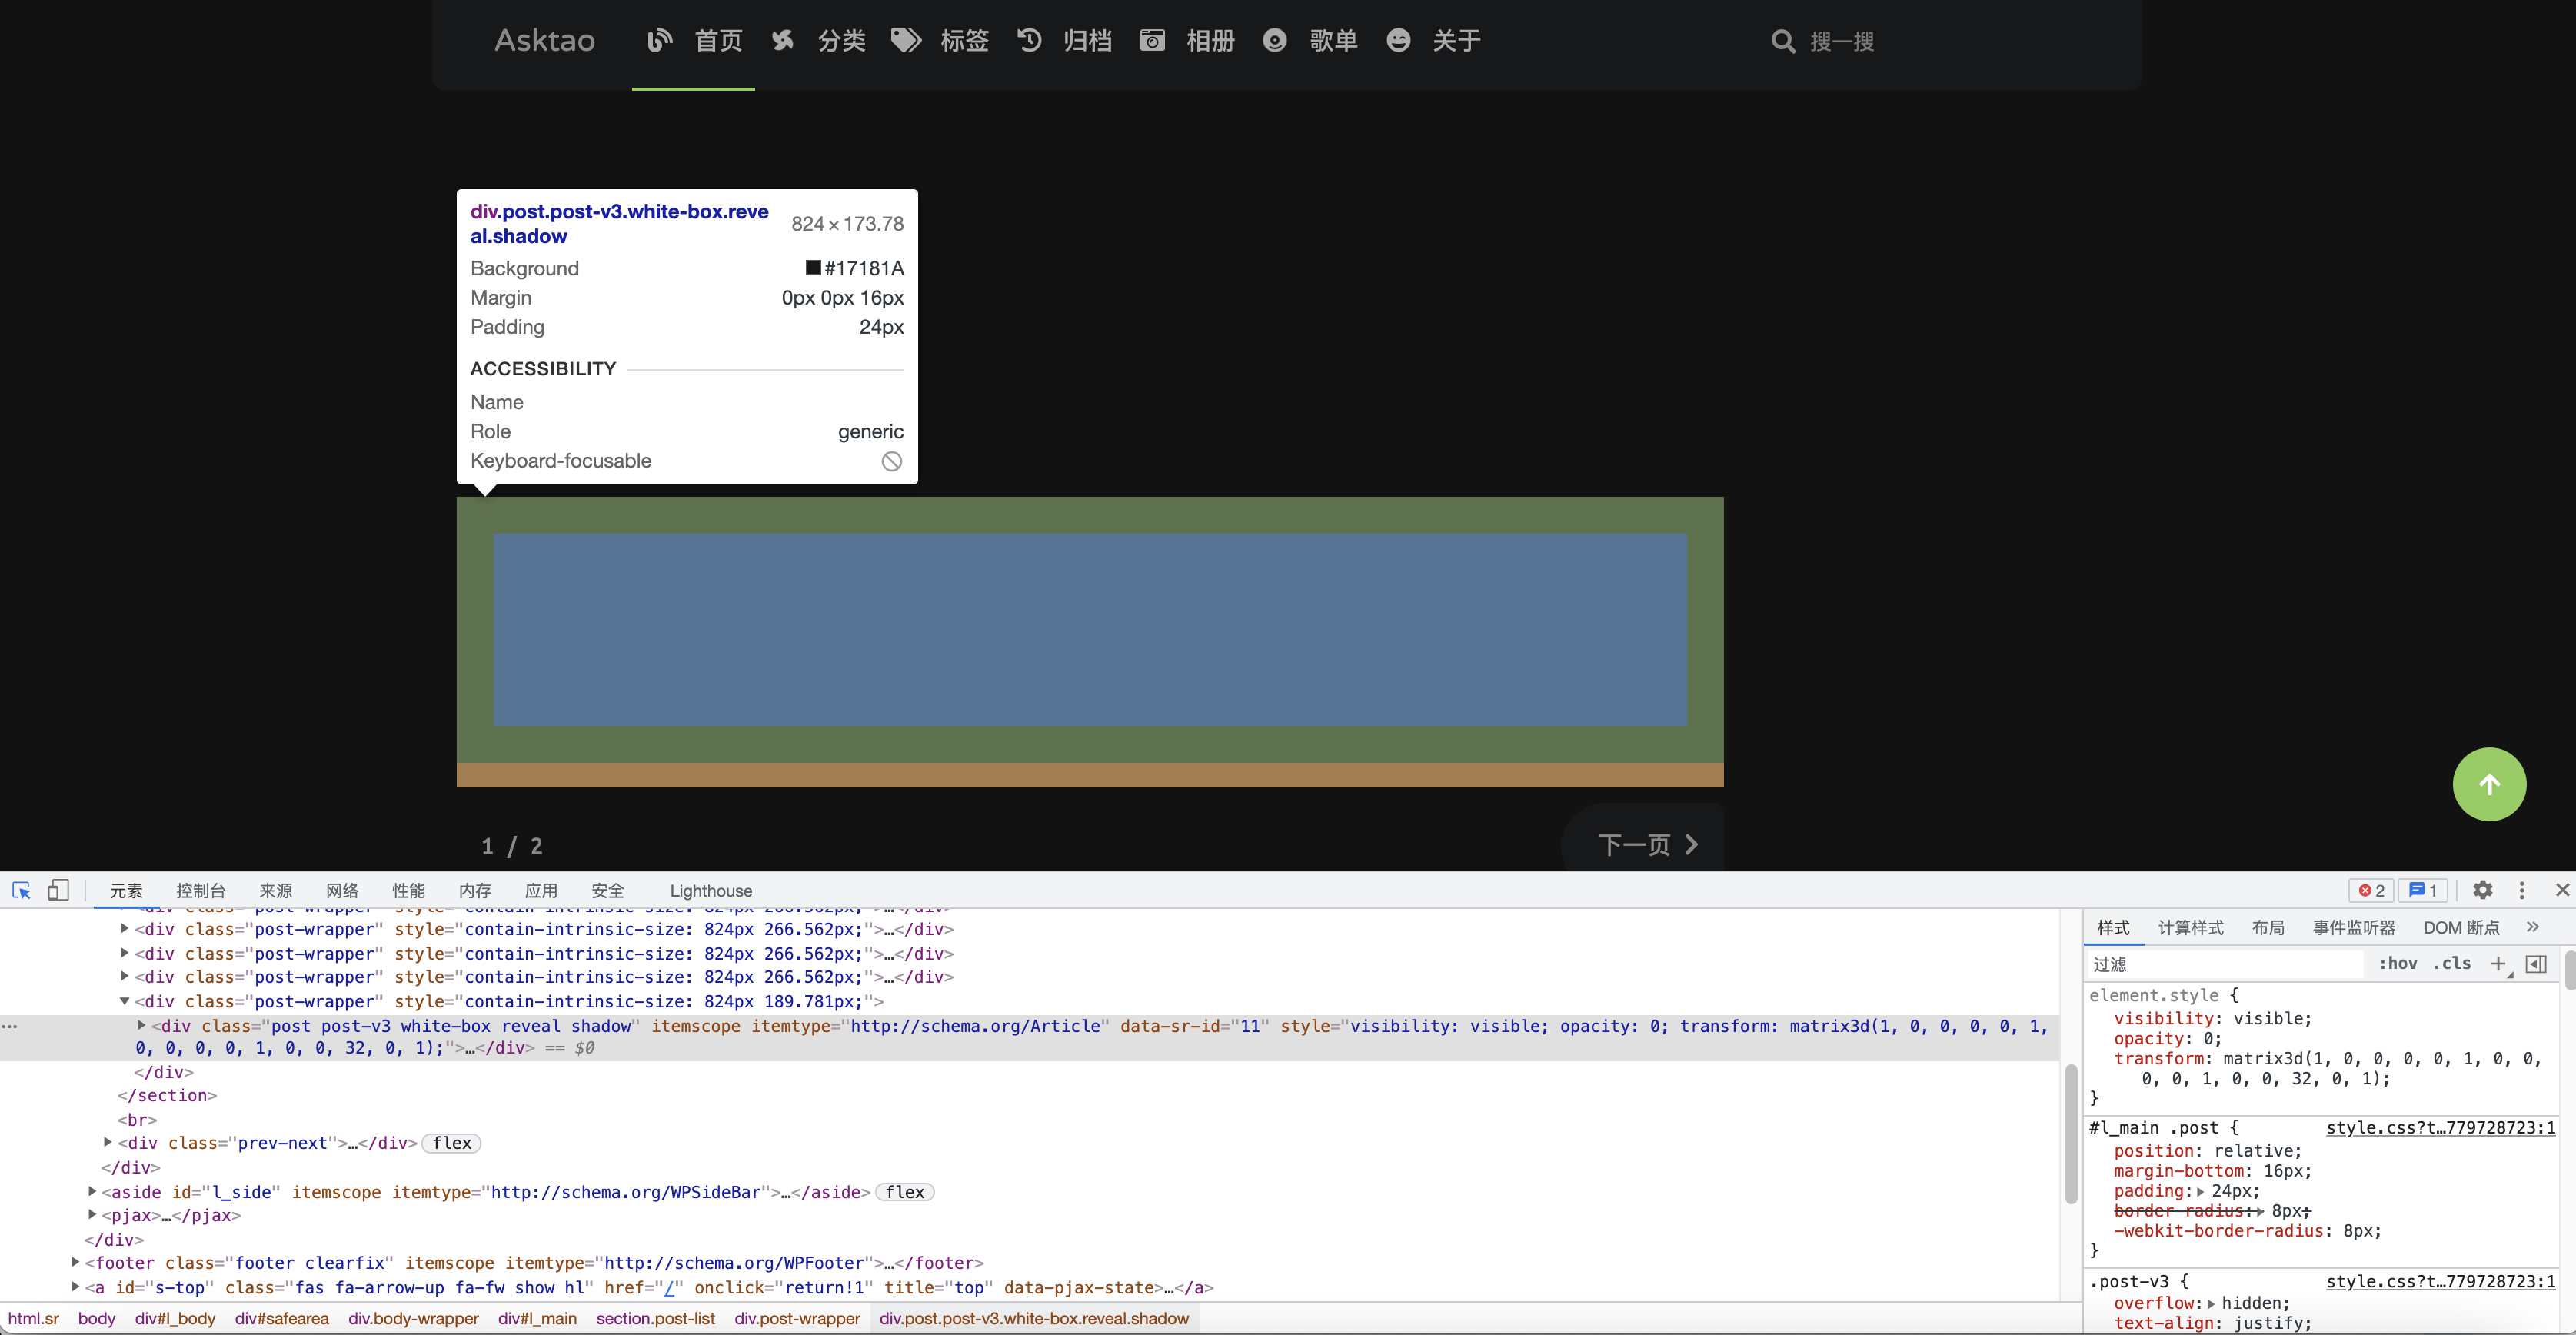Viewport: 2576px width, 1335px height.
Task: Click the 归档 archive clock icon
Action: pyautogui.click(x=1028, y=41)
